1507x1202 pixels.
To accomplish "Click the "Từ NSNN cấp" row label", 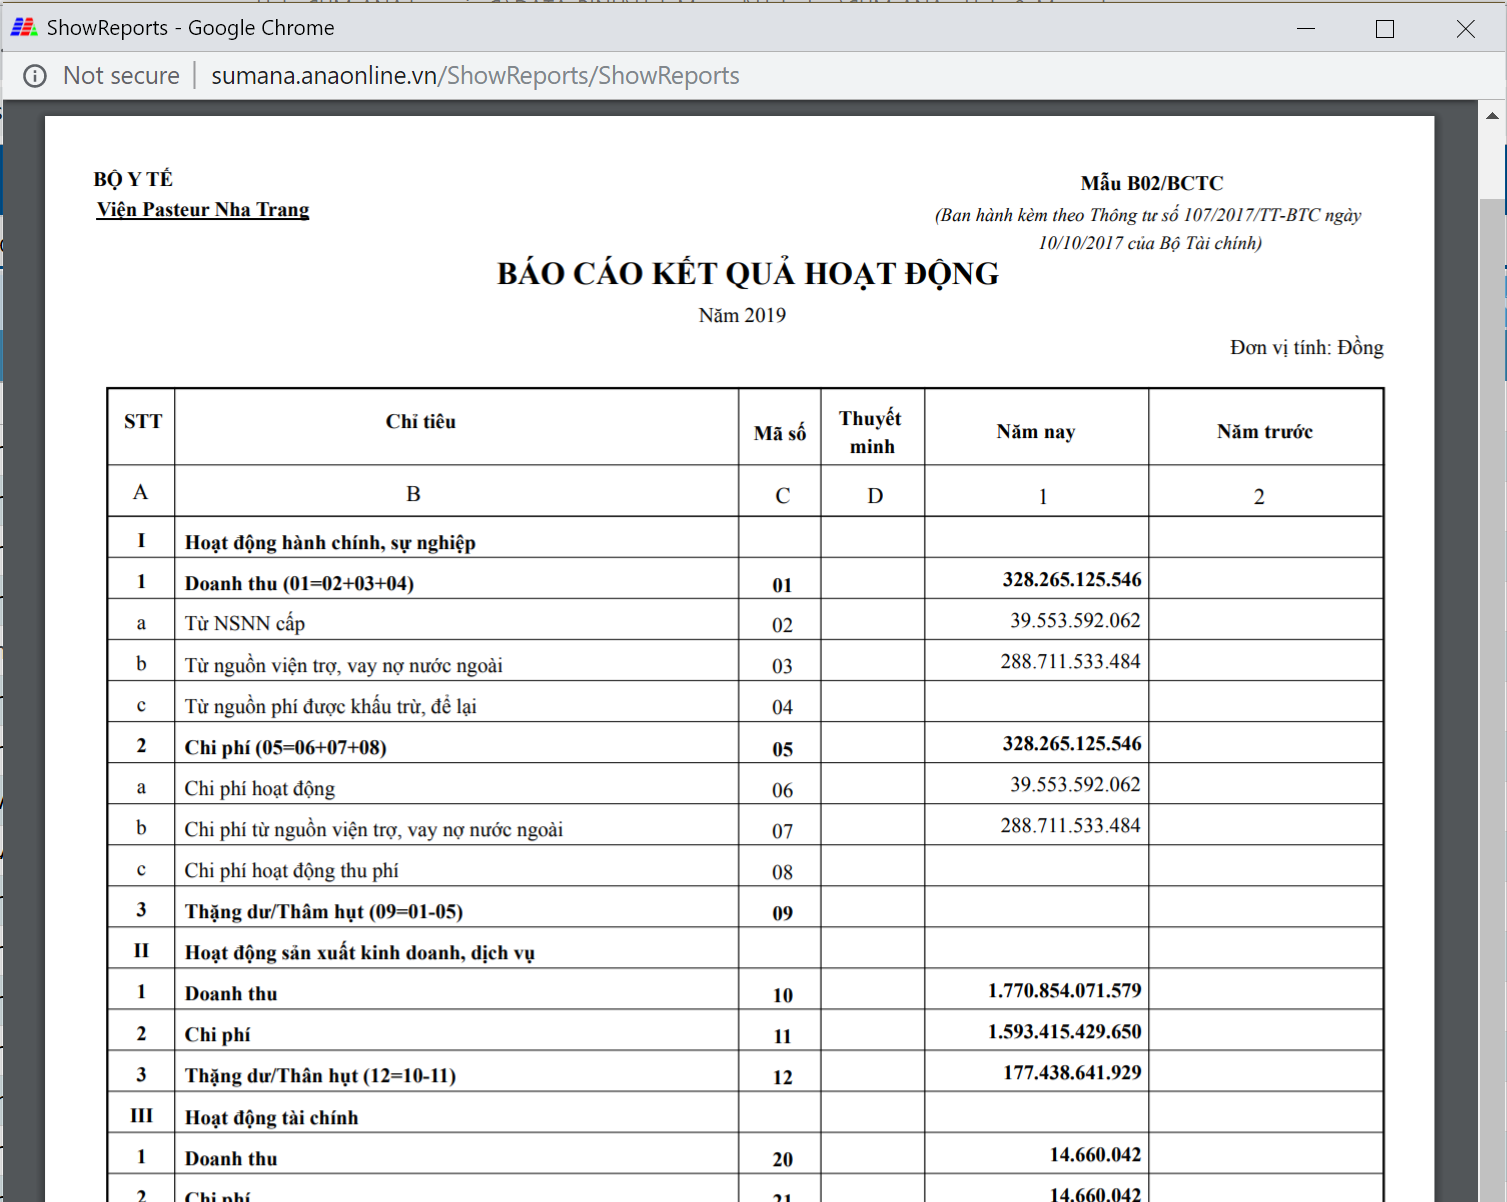I will (x=245, y=624).
